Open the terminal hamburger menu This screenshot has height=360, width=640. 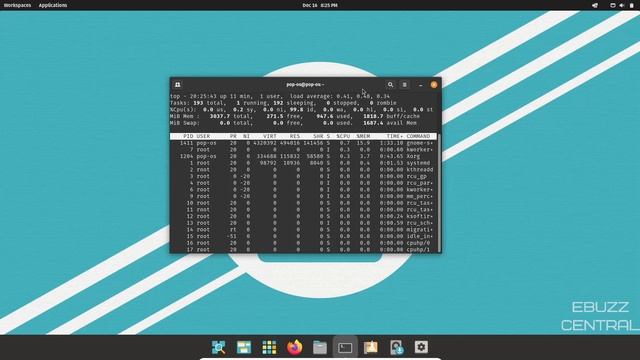(x=404, y=84)
